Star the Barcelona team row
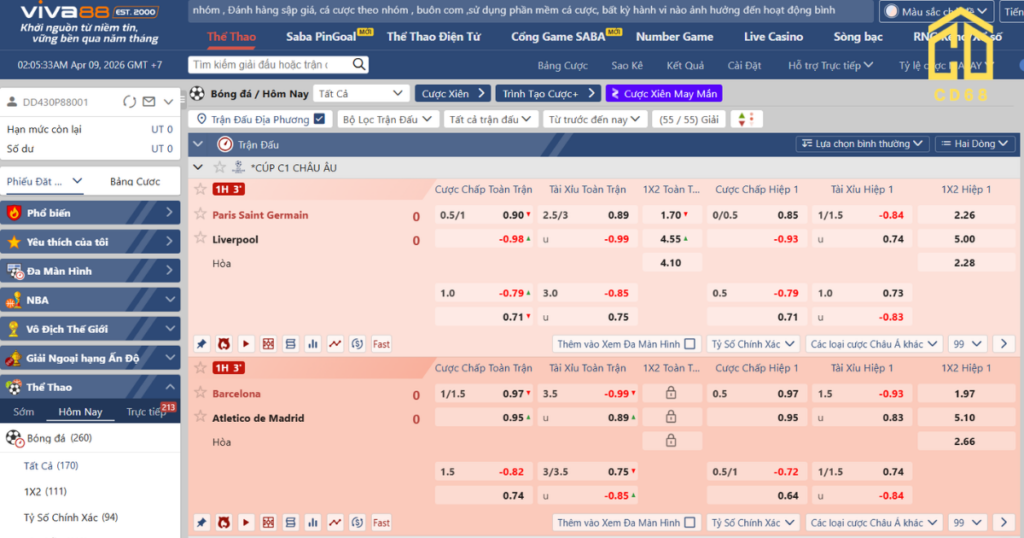This screenshot has height=538, width=1024. (x=200, y=393)
